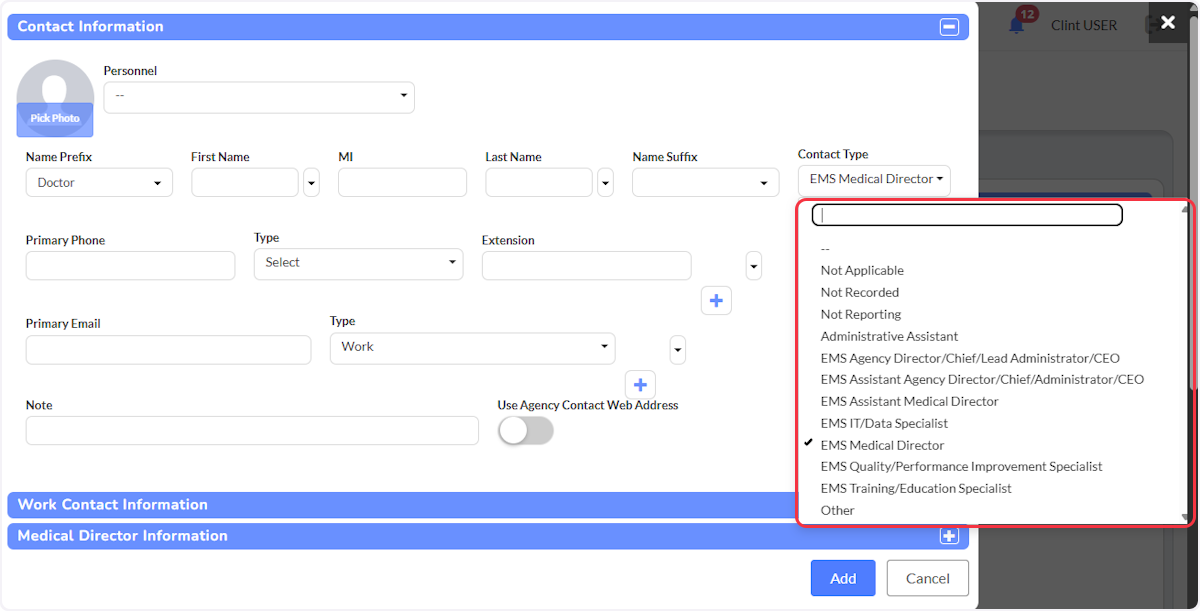Screen dimensions: 1200x611
Task: Add another email with the plus icon
Action: [x=640, y=384]
